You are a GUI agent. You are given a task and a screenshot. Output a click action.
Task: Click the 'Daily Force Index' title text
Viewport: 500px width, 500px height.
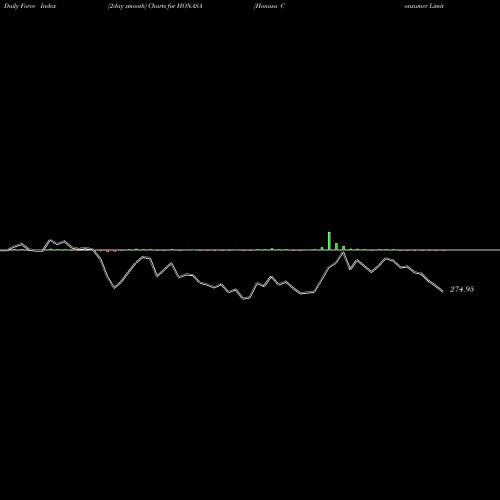30,6
